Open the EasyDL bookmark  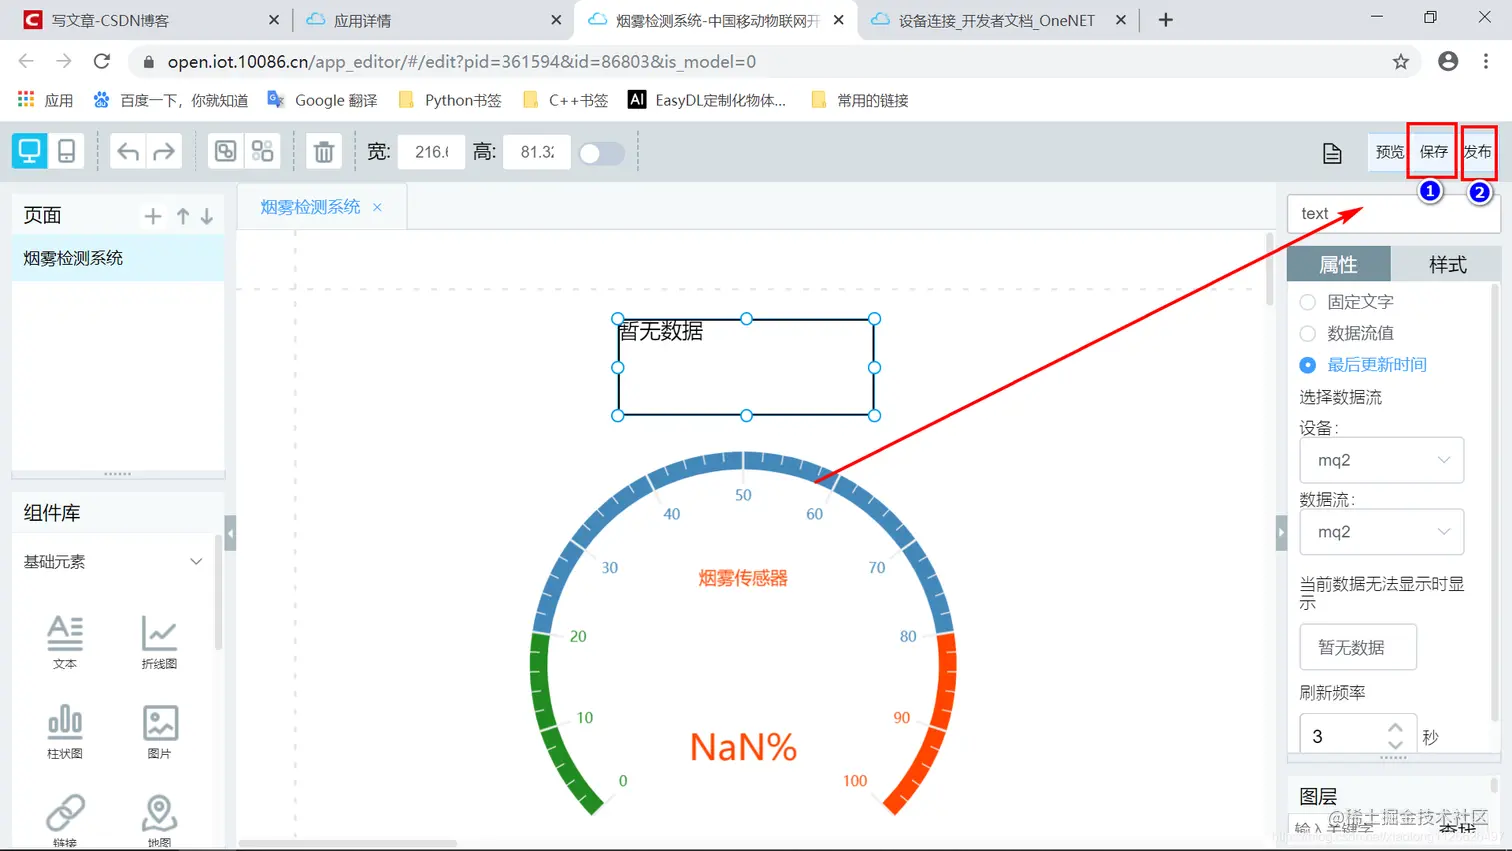coord(707,100)
